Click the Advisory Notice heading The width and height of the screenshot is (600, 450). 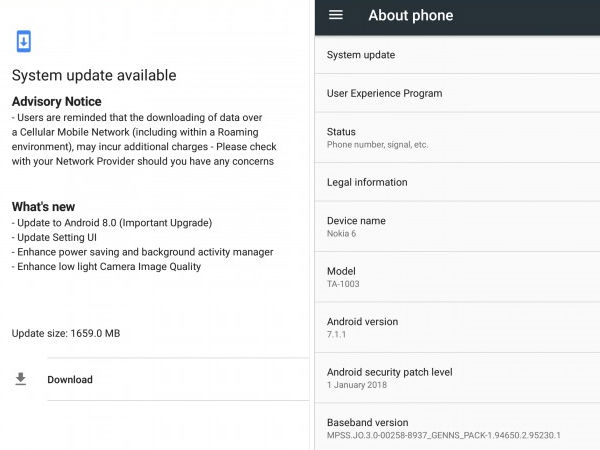click(56, 101)
